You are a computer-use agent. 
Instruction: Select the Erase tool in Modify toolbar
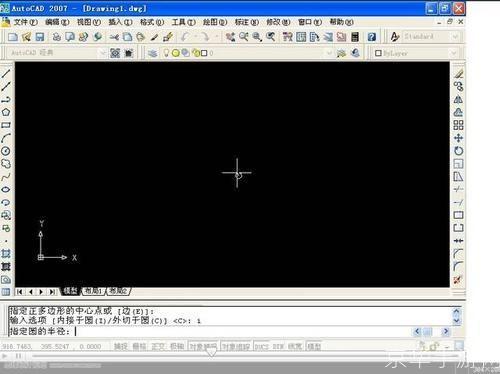459,74
